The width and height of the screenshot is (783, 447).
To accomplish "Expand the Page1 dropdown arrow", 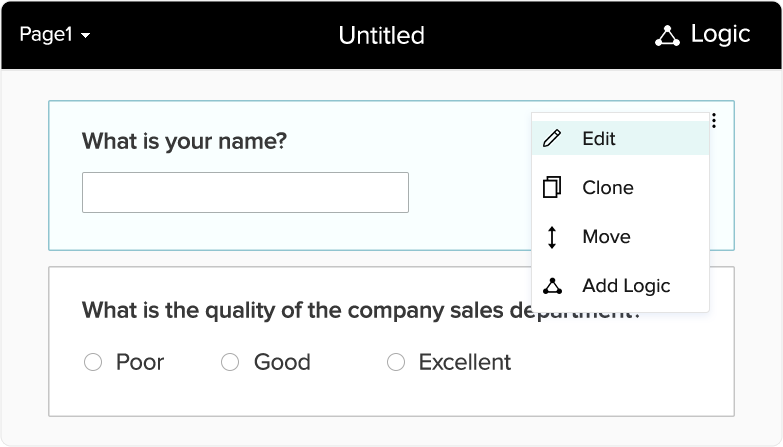I will [x=86, y=36].
